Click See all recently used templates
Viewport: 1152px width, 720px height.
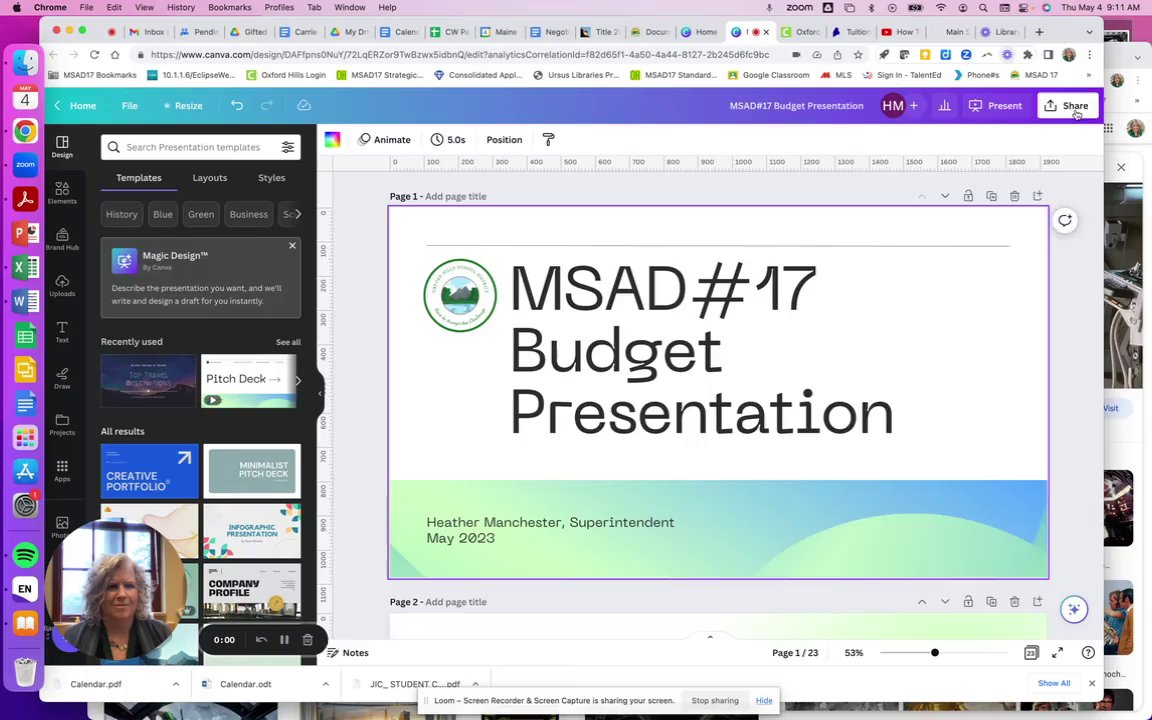[x=288, y=342]
